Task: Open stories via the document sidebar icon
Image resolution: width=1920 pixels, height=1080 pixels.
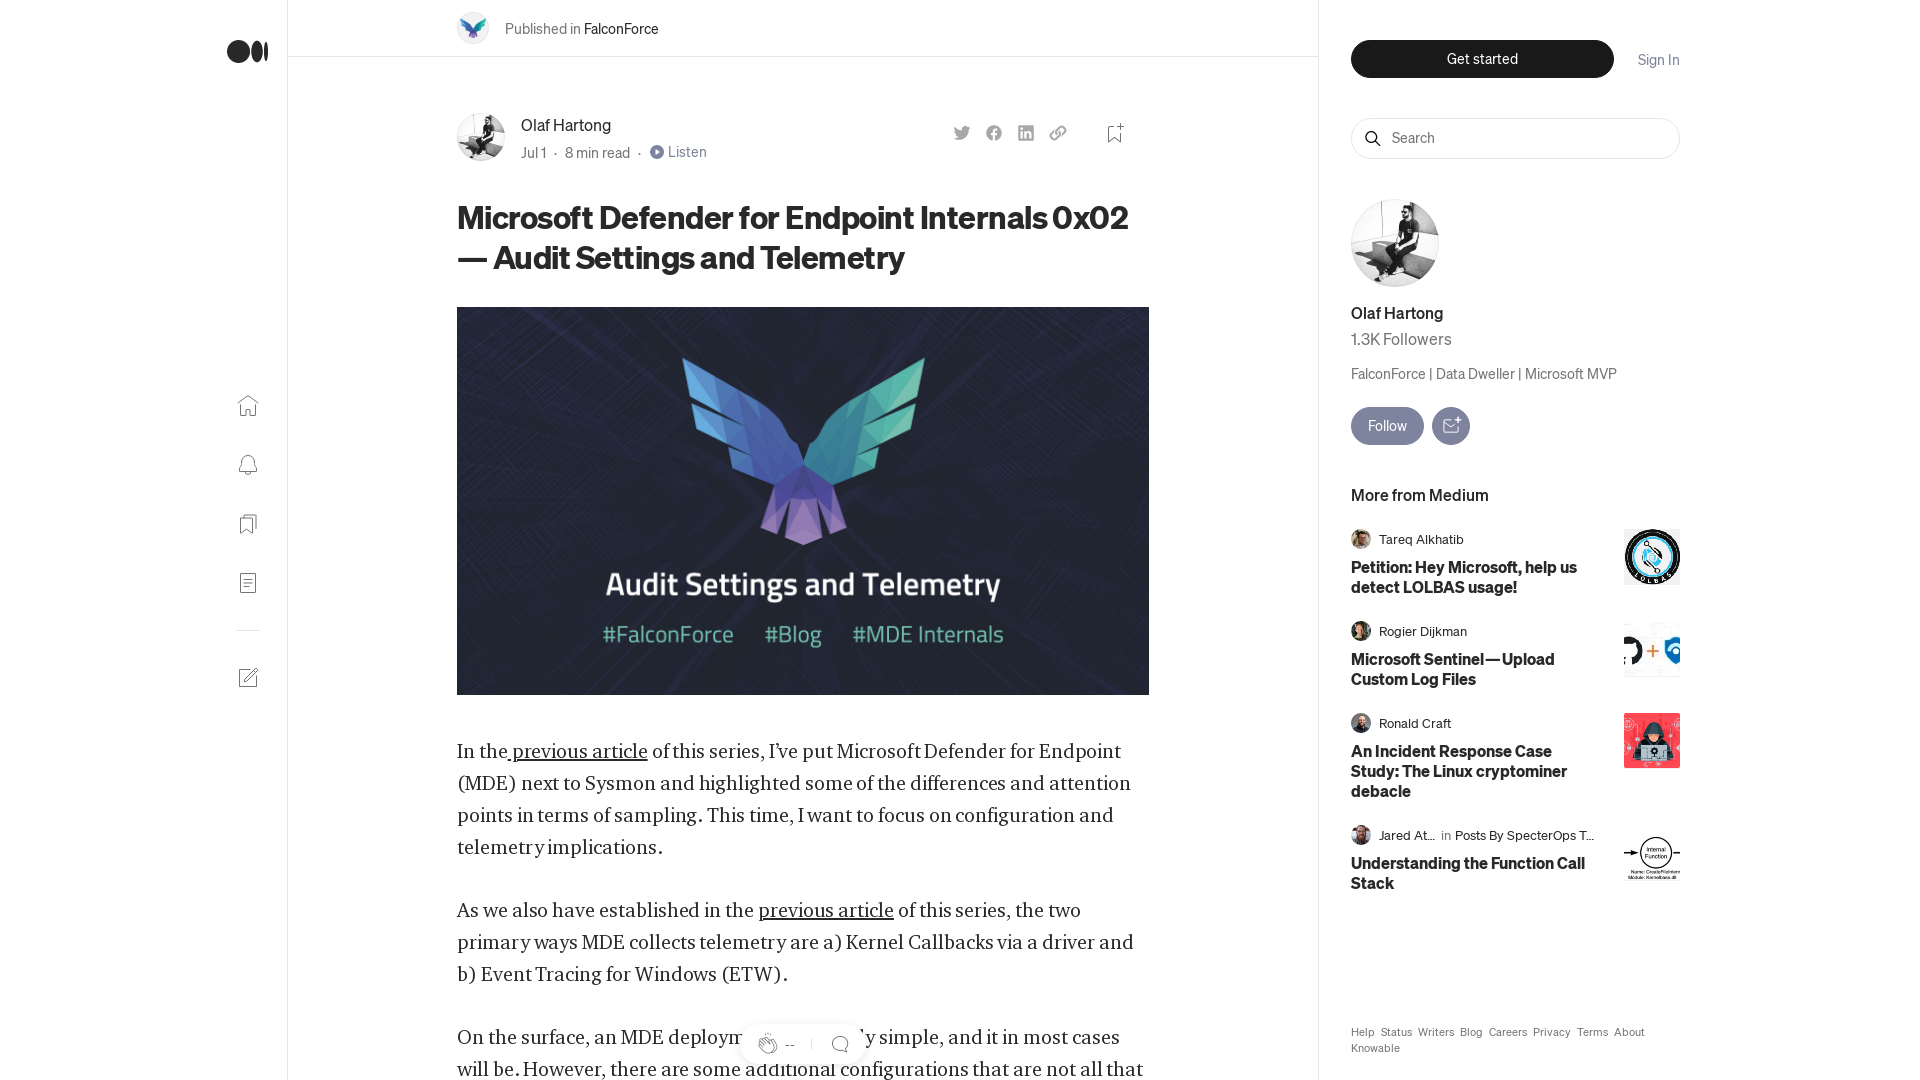Action: click(247, 583)
